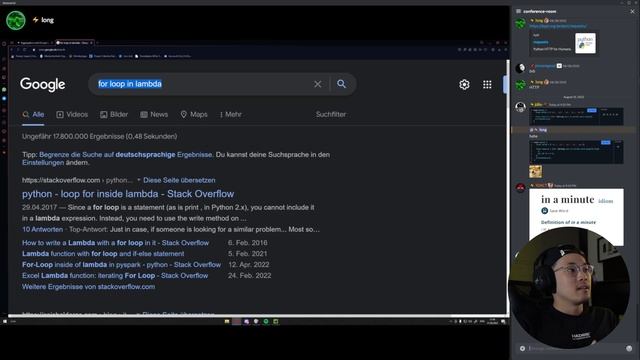Click the green Spotify icon on the taskbar
This screenshot has width=640, height=360.
(266, 322)
